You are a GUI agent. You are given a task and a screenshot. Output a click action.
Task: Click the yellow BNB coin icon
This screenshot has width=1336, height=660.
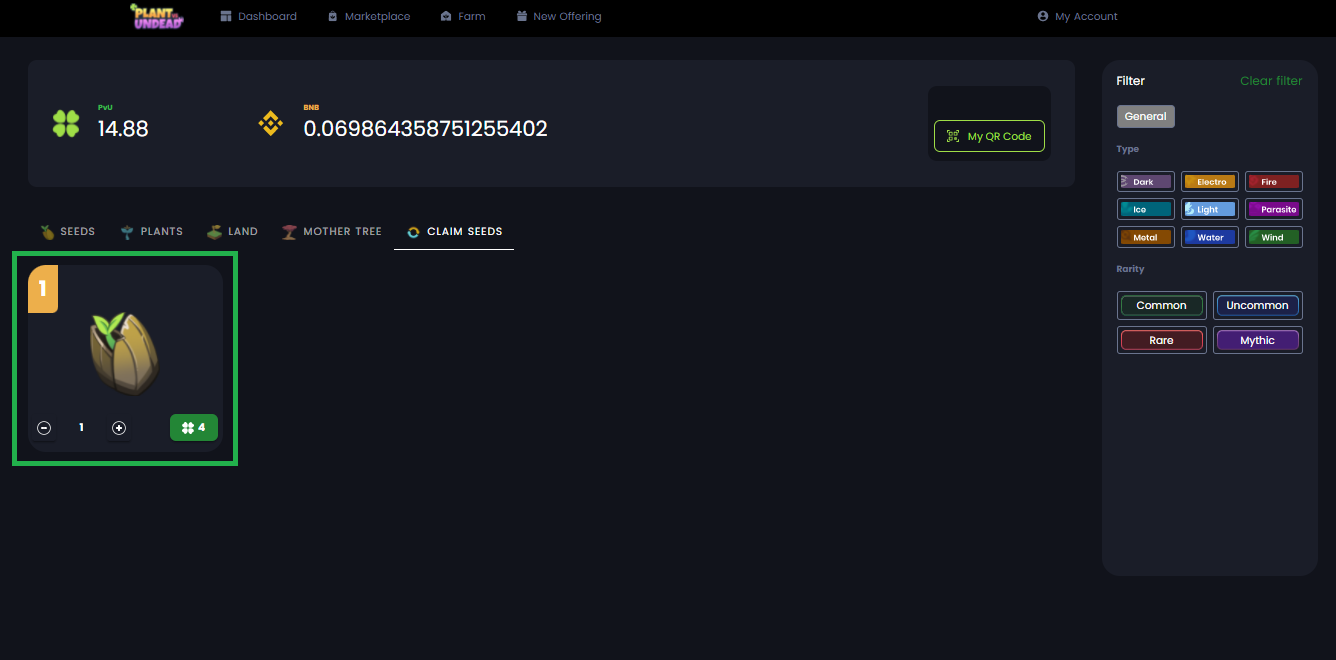coord(271,124)
